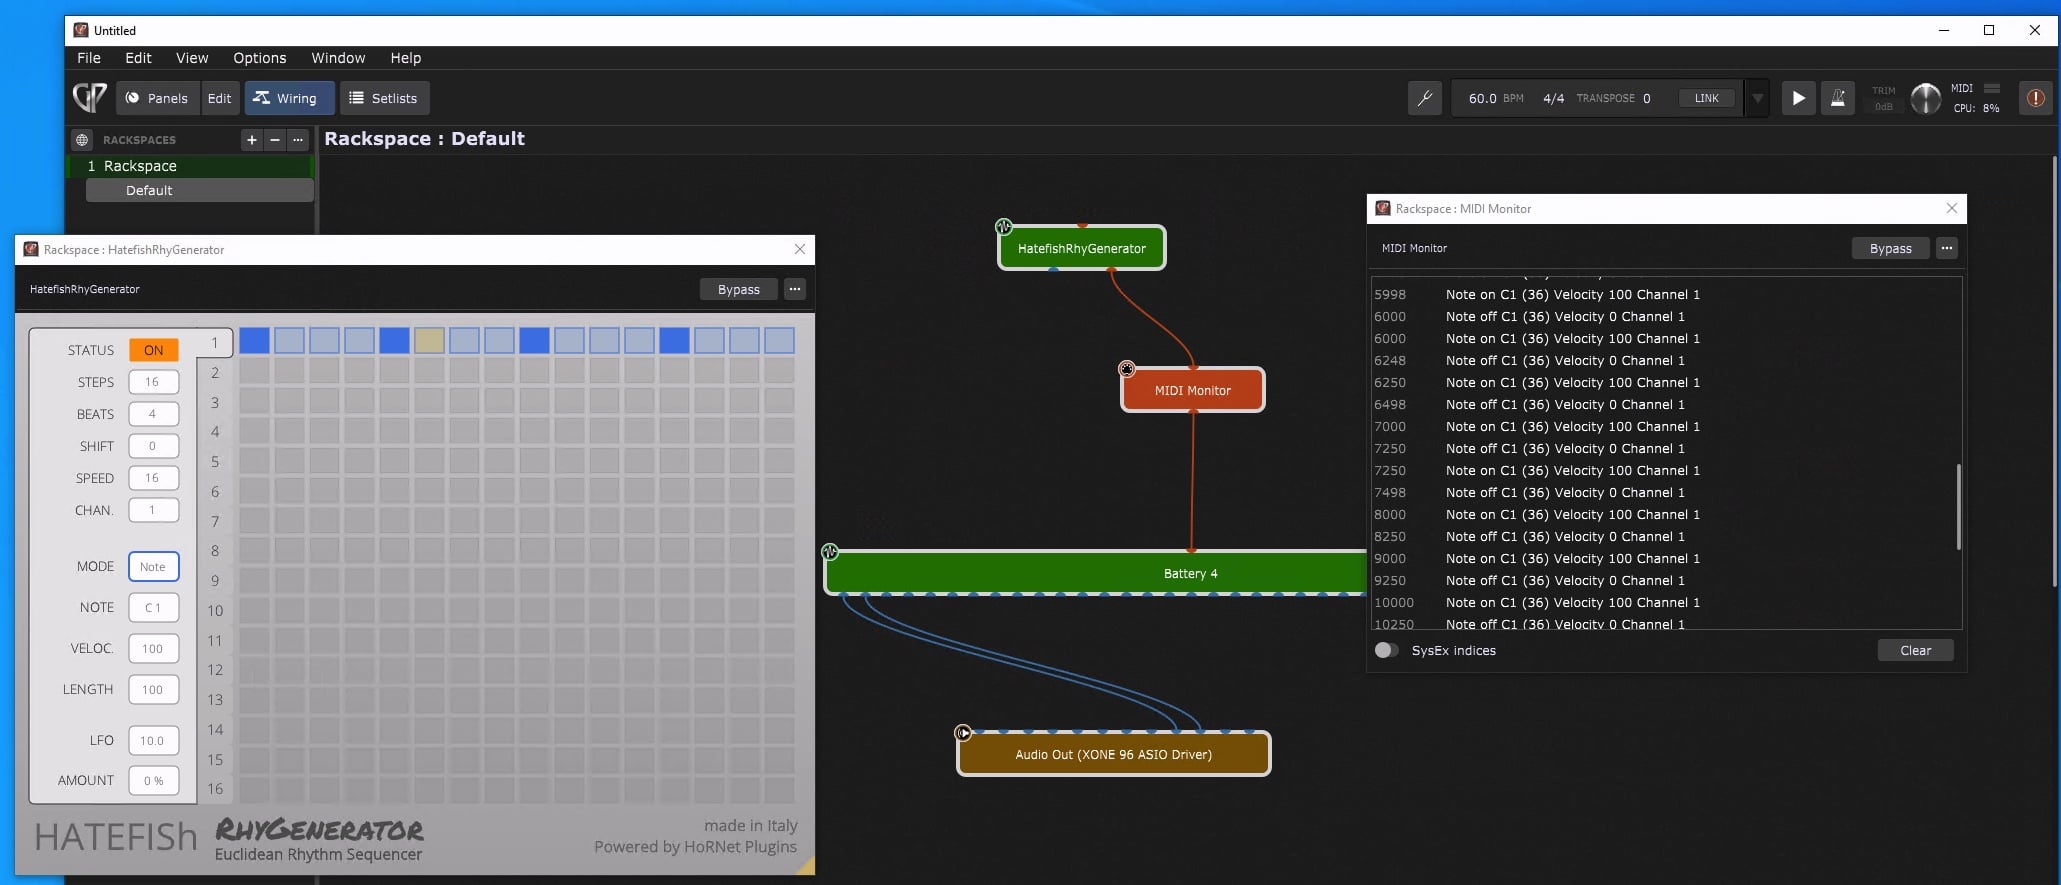Open the tuner with the tuning fork icon

pos(1424,98)
